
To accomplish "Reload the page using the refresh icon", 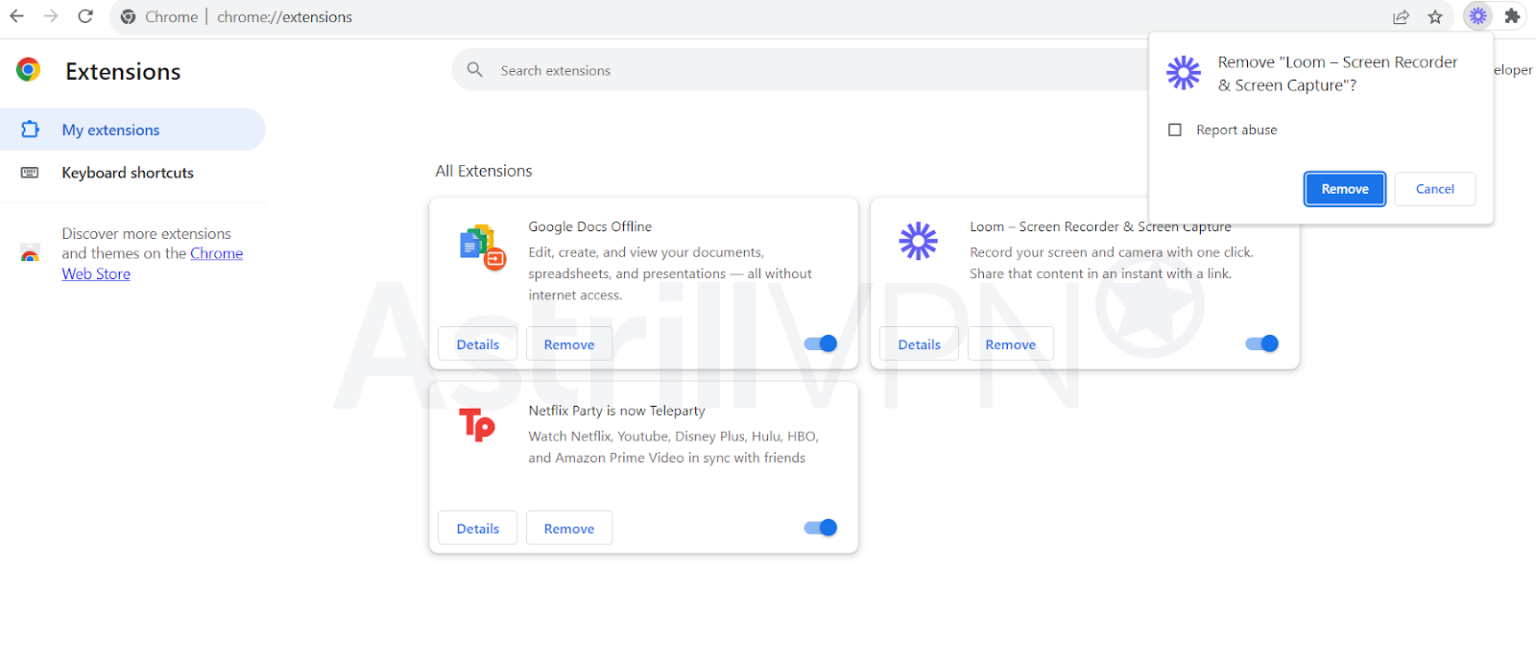I will (85, 16).
